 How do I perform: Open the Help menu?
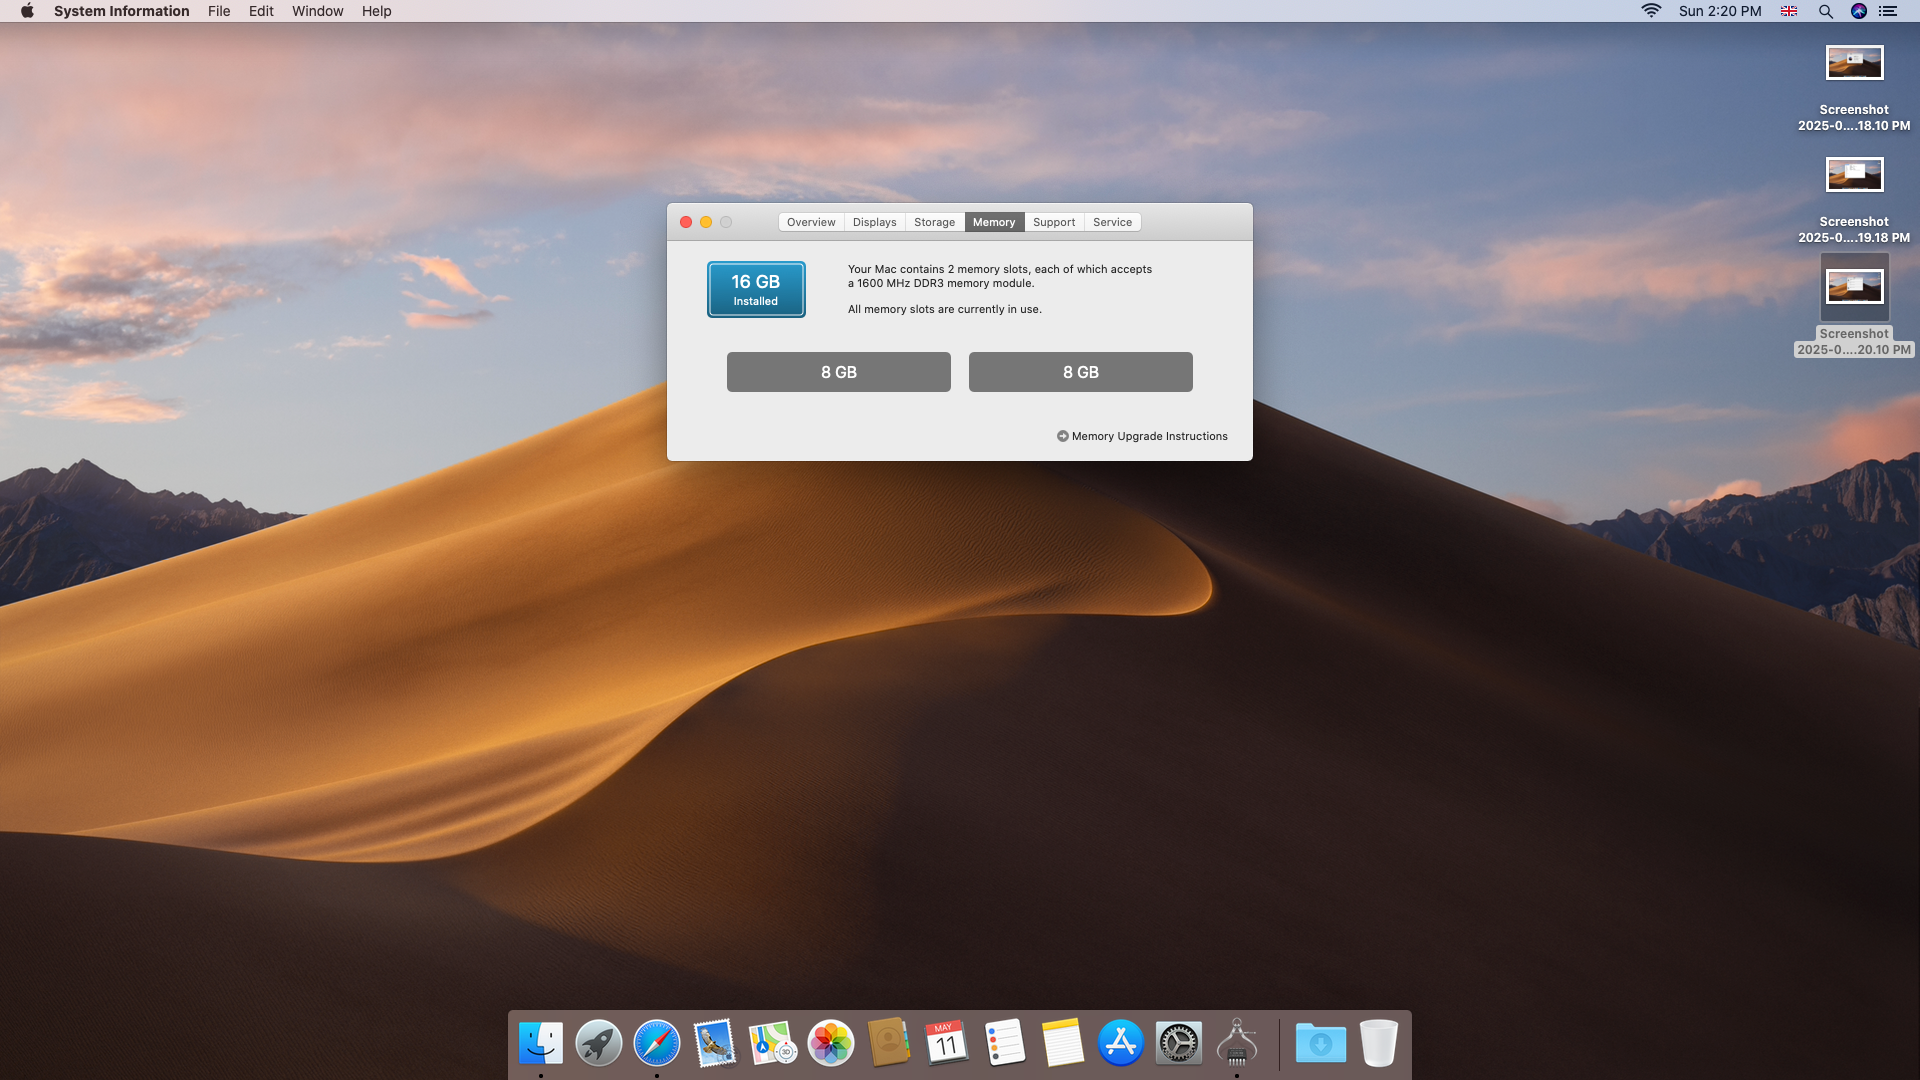point(376,11)
